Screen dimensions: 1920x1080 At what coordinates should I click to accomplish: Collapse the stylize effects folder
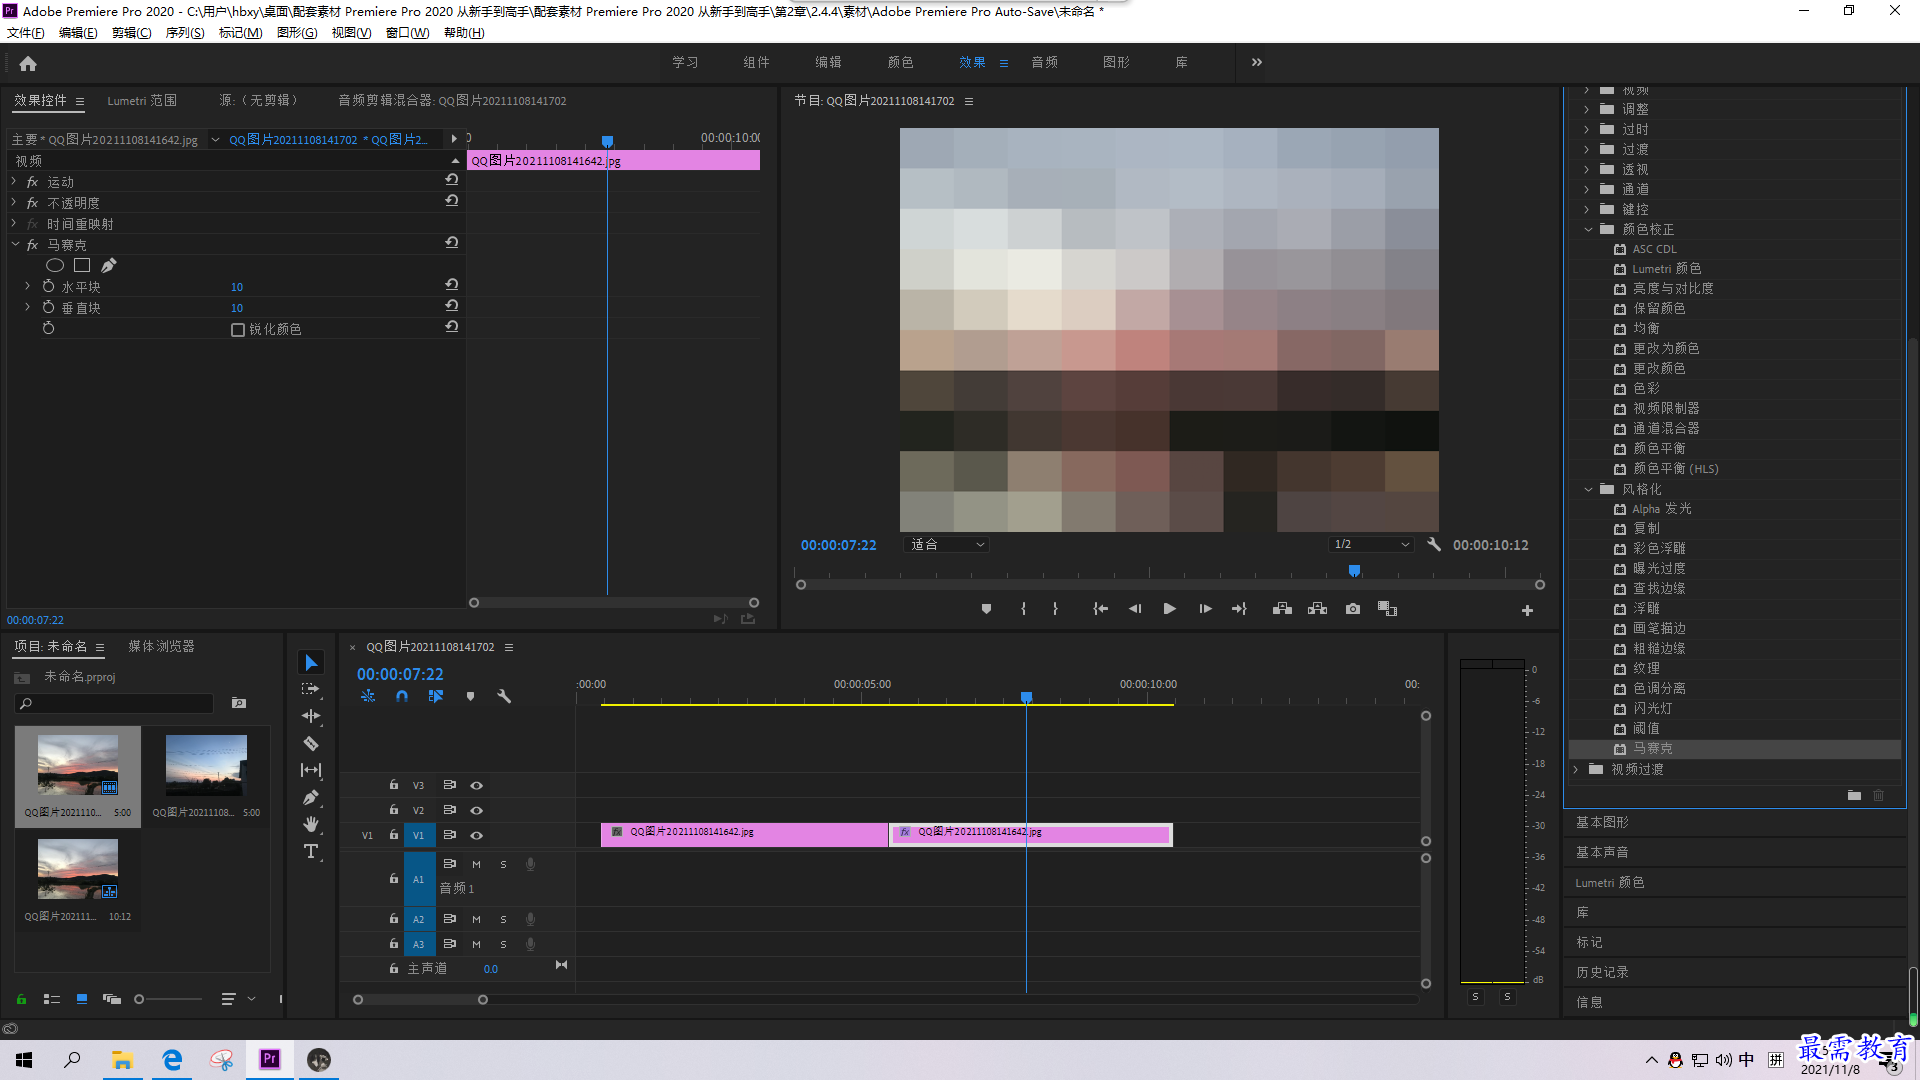pos(1588,489)
